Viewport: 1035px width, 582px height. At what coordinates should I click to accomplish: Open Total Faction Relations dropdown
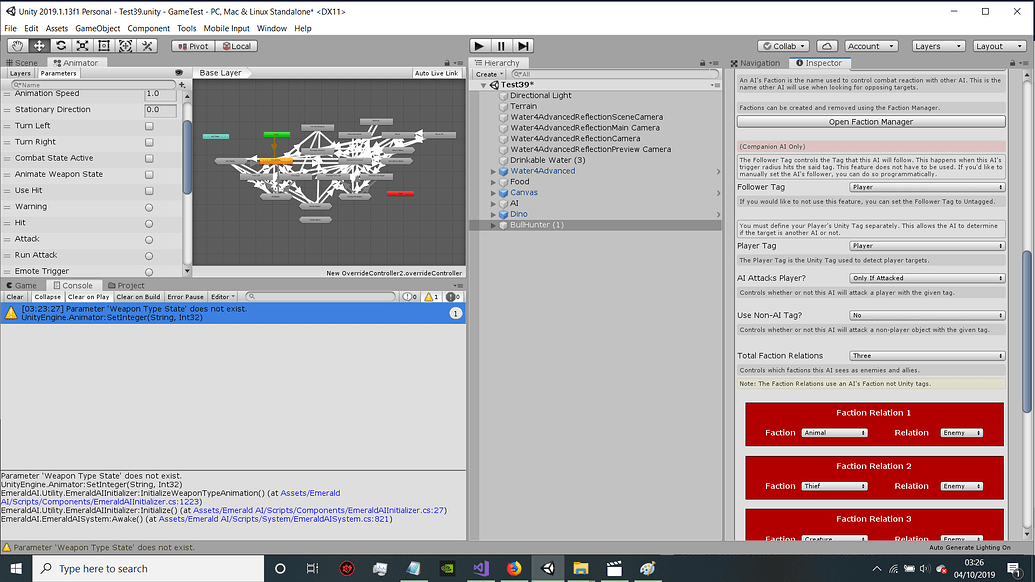(927, 356)
